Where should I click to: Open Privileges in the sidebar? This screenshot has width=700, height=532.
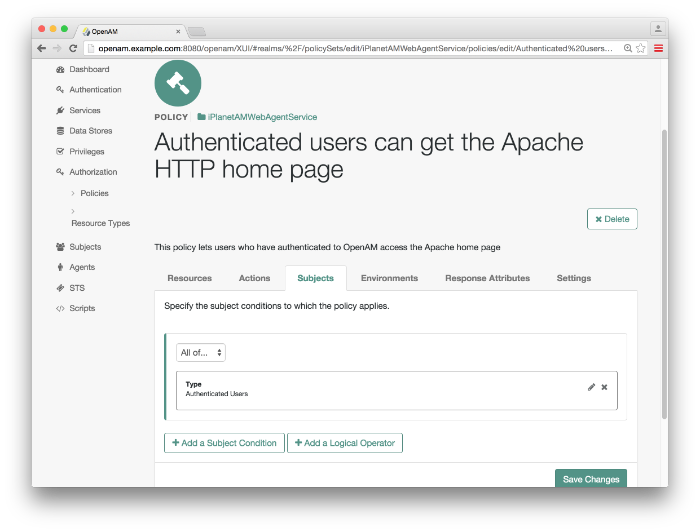(x=87, y=152)
